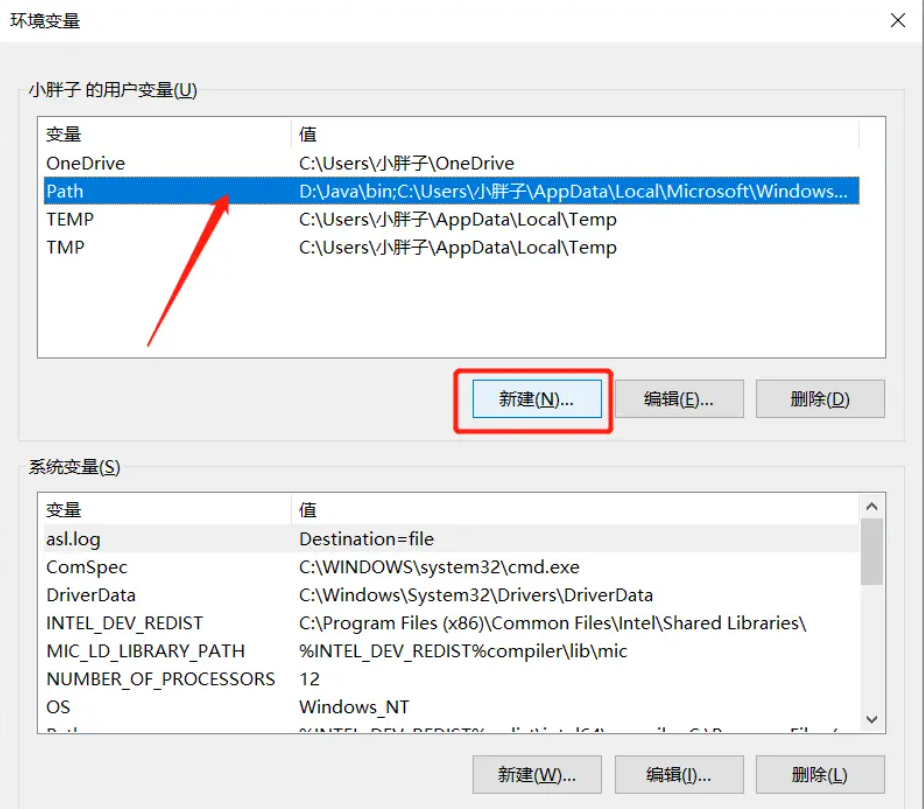Screen dimensions: 924x809
Task: Click the %INTEL_DEV_REDIST%compiler\lib\mic value
Action: [x=463, y=651]
